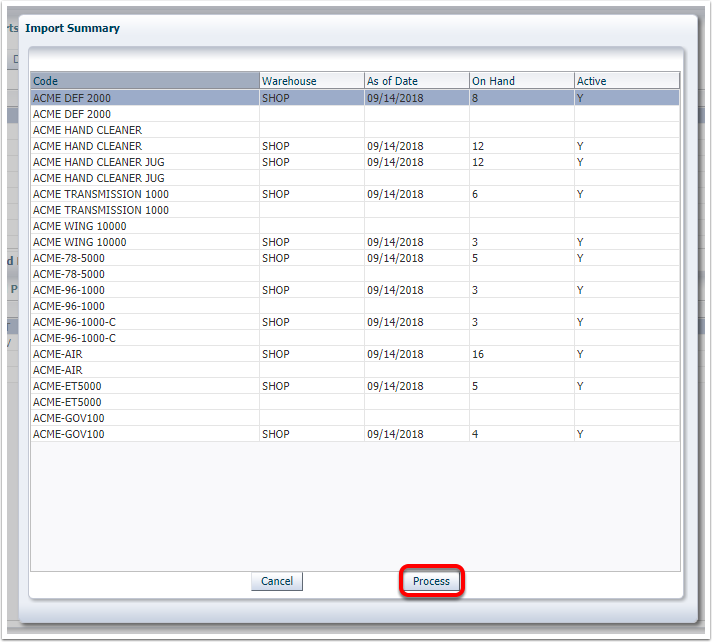Select ACME-GOV100 row with blank warehouse
Viewport: 712px width, 642px height.
(355, 418)
